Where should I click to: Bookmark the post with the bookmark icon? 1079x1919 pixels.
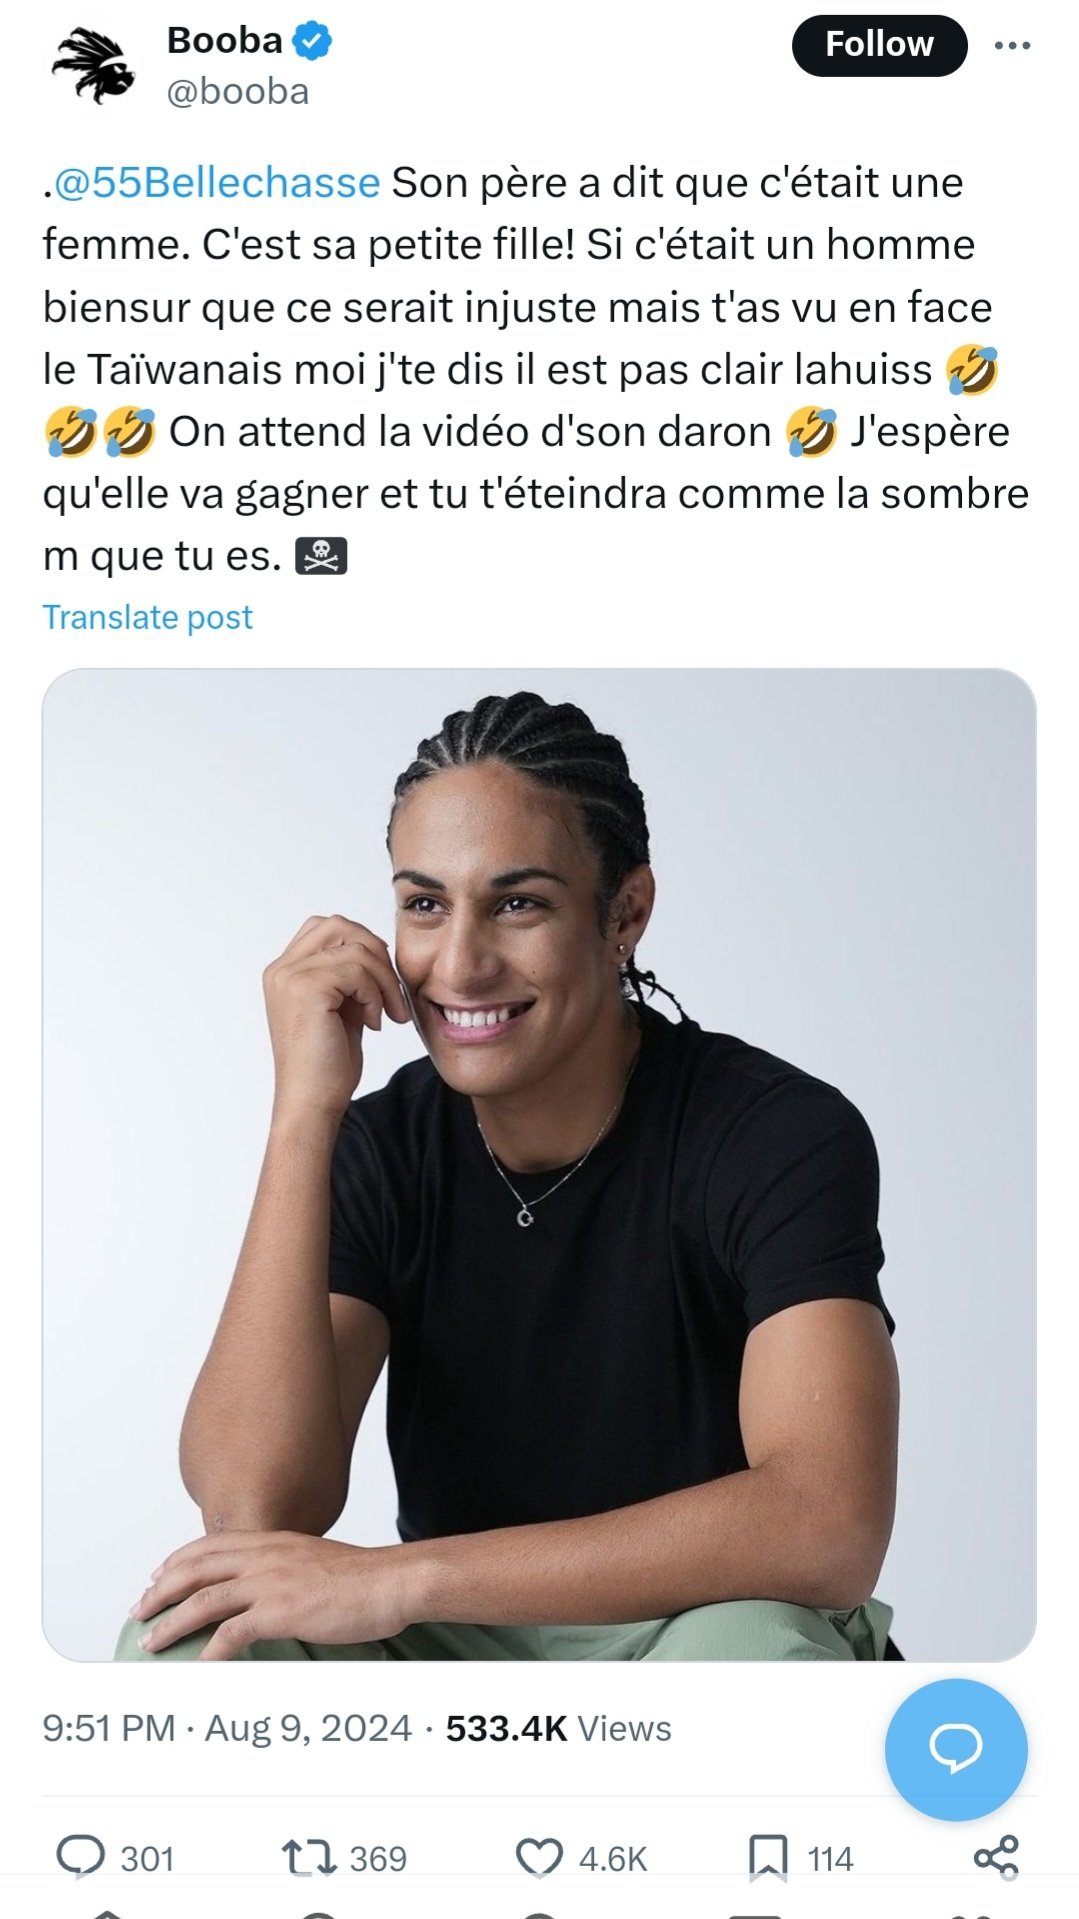point(768,1858)
